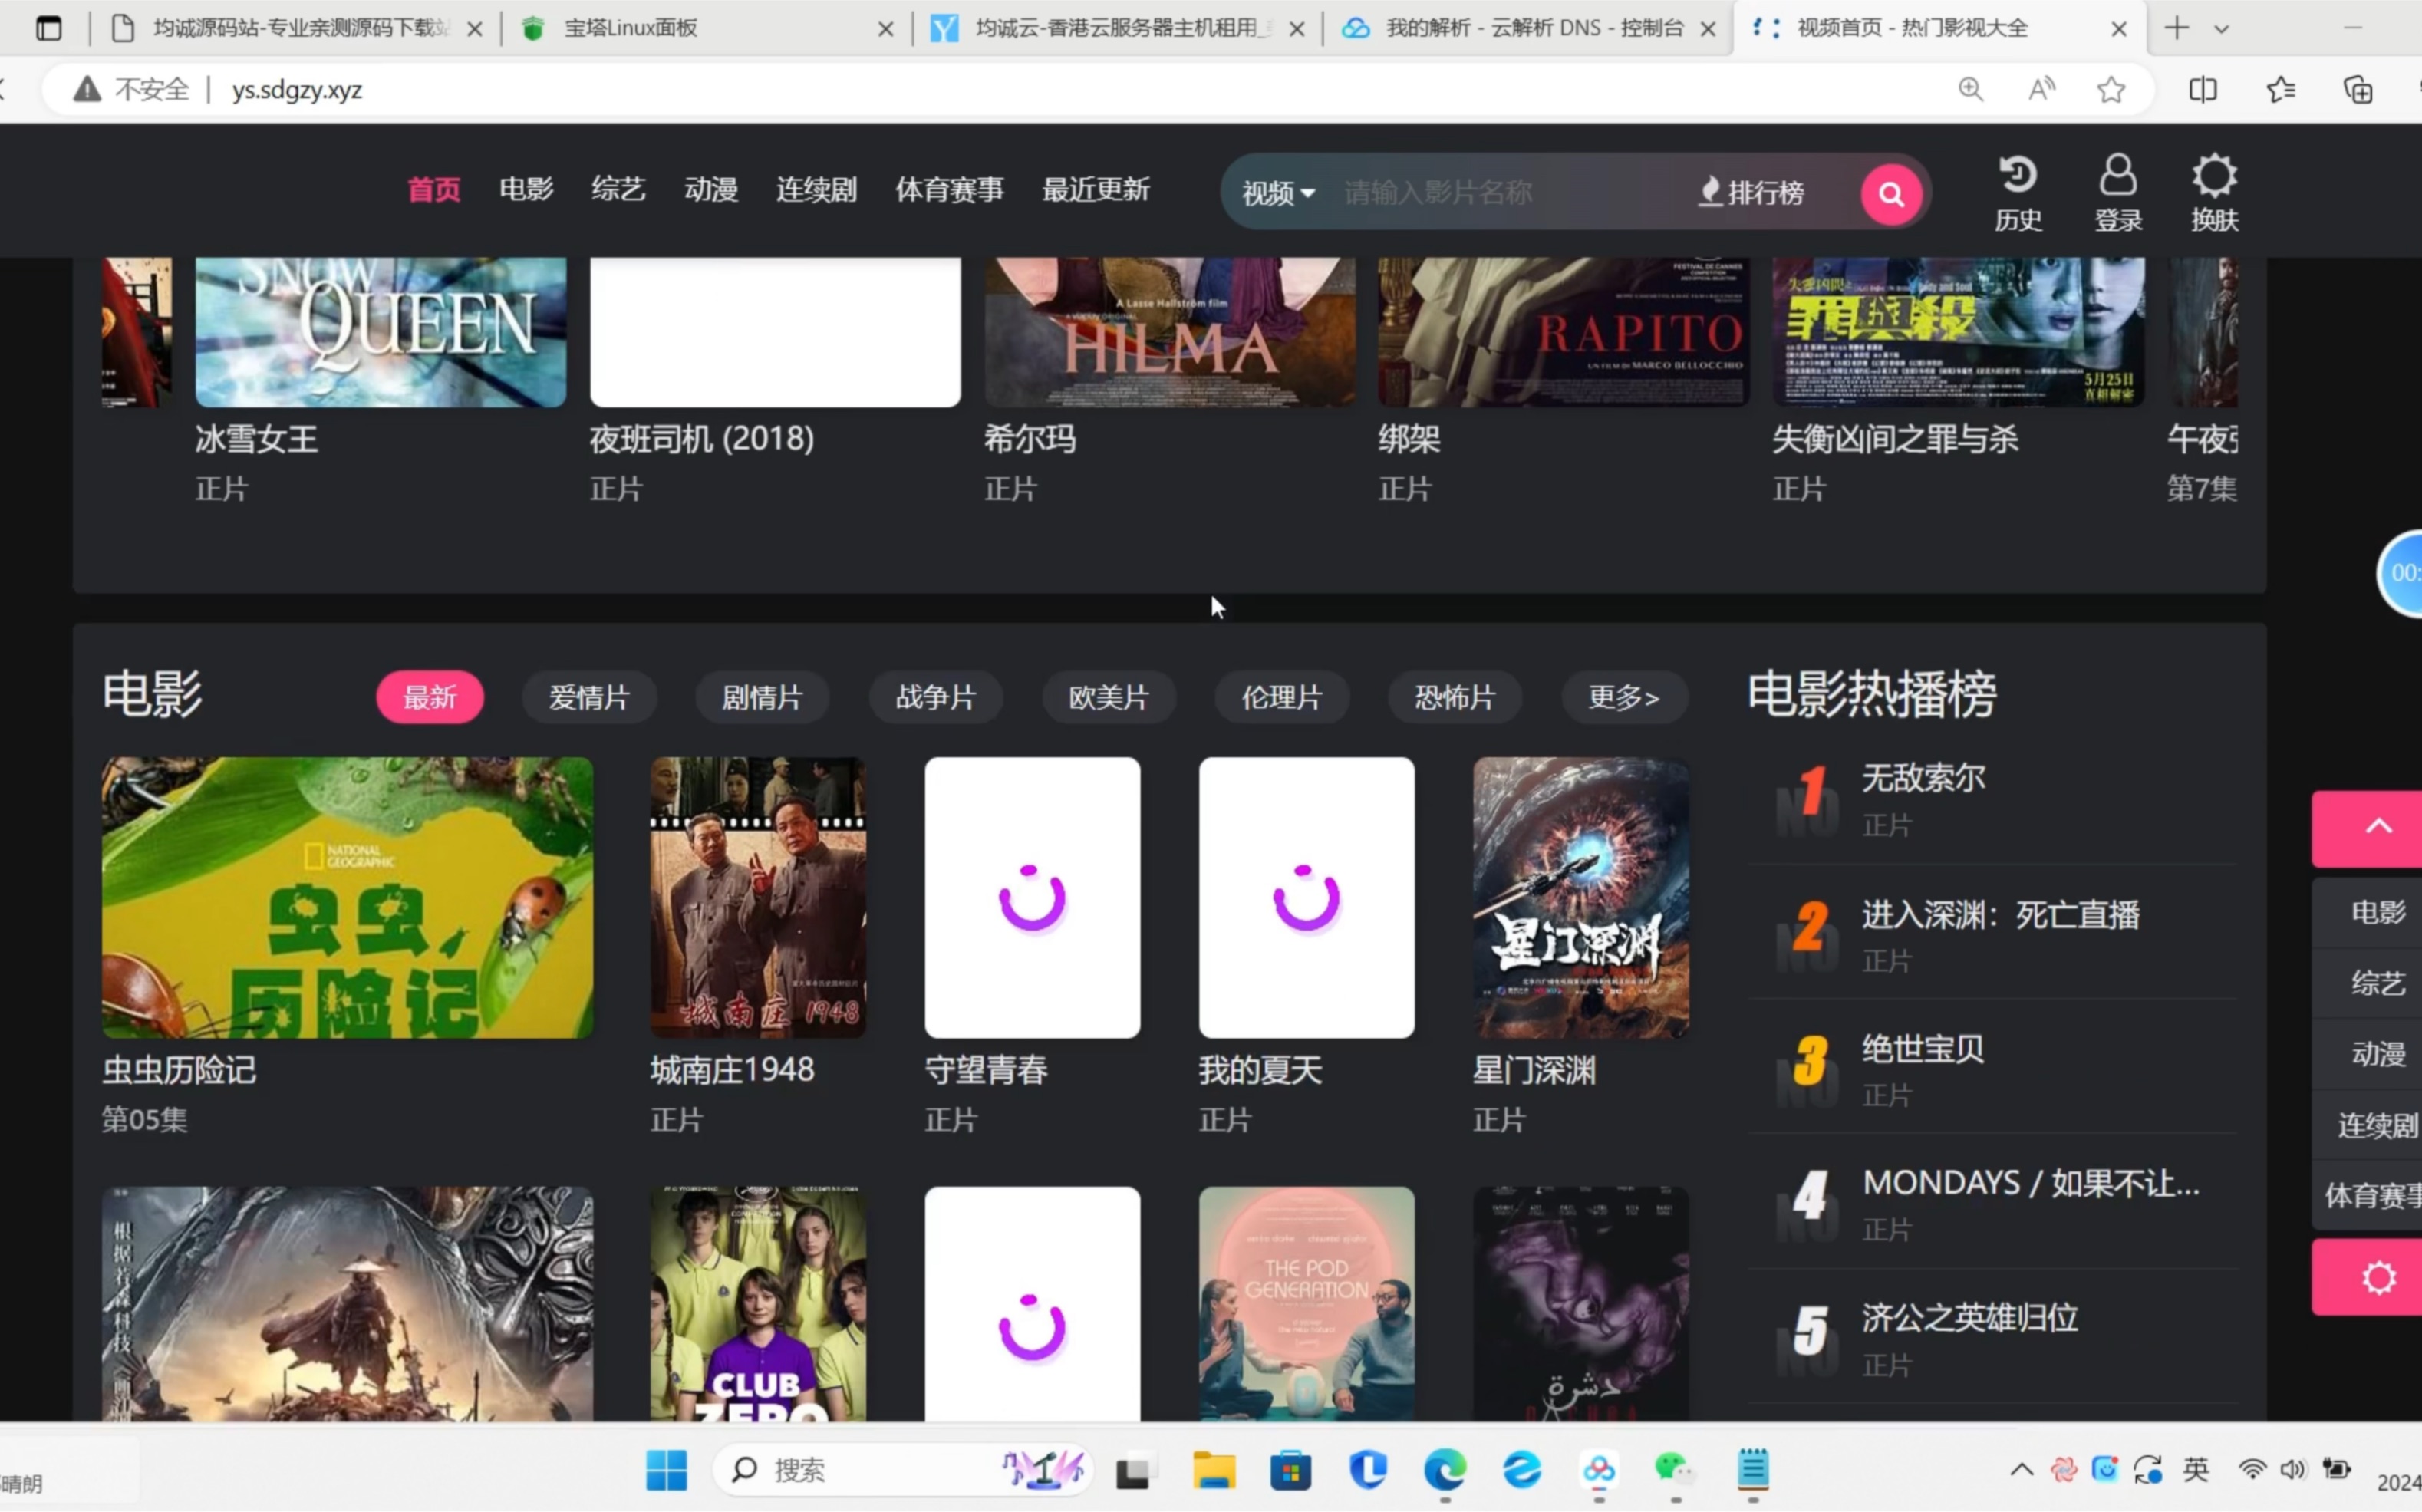This screenshot has width=2422, height=1512.
Task: Open 动漫 in the top navigation
Action: (711, 190)
